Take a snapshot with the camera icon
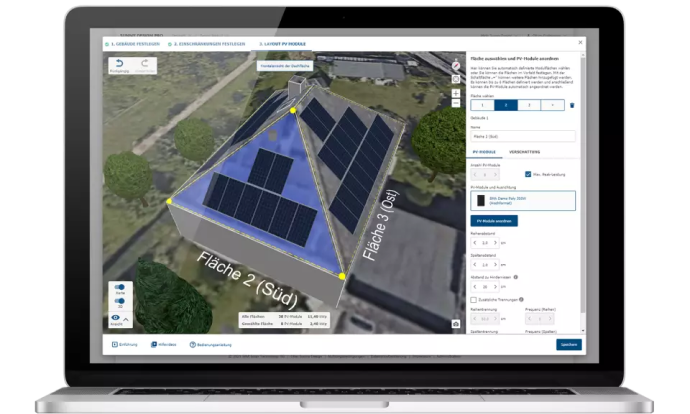690x414 pixels. point(456,324)
